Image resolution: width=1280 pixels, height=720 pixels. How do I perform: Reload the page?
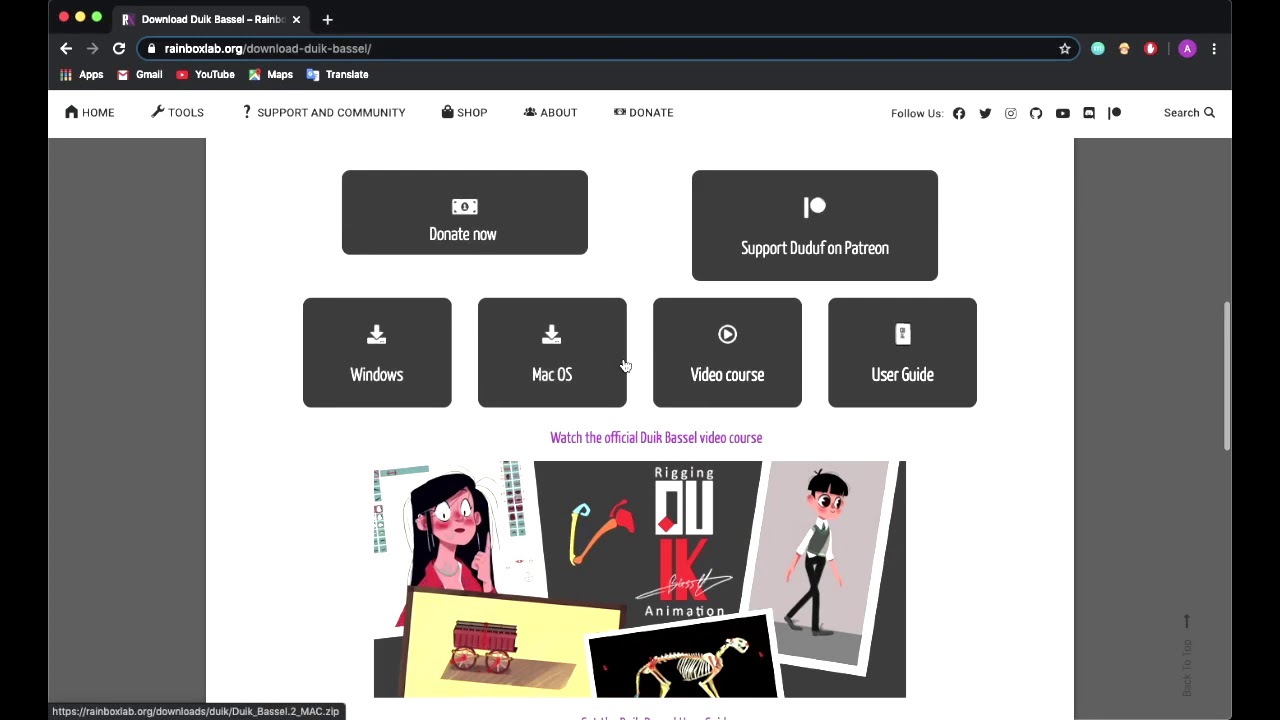(x=119, y=48)
